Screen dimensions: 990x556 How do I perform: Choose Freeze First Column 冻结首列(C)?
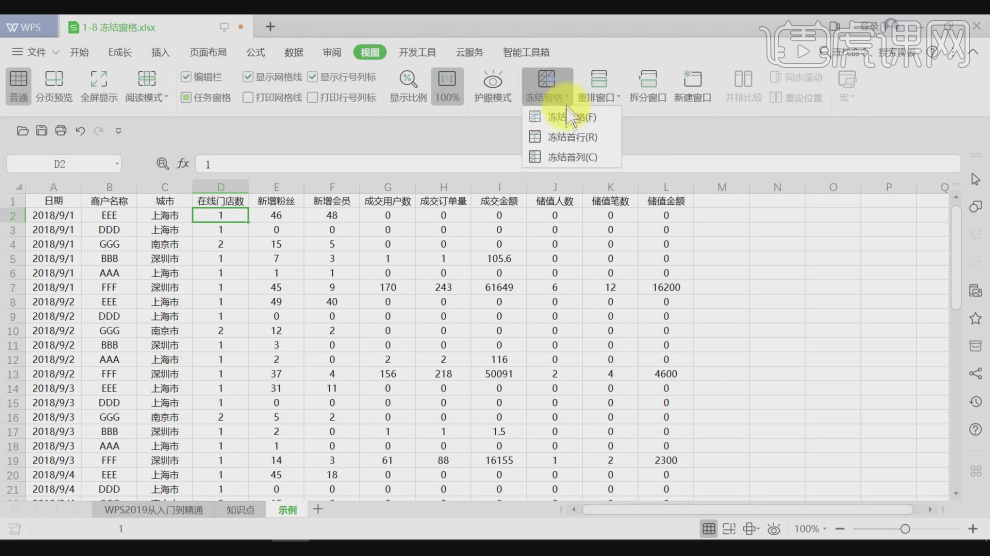571,157
